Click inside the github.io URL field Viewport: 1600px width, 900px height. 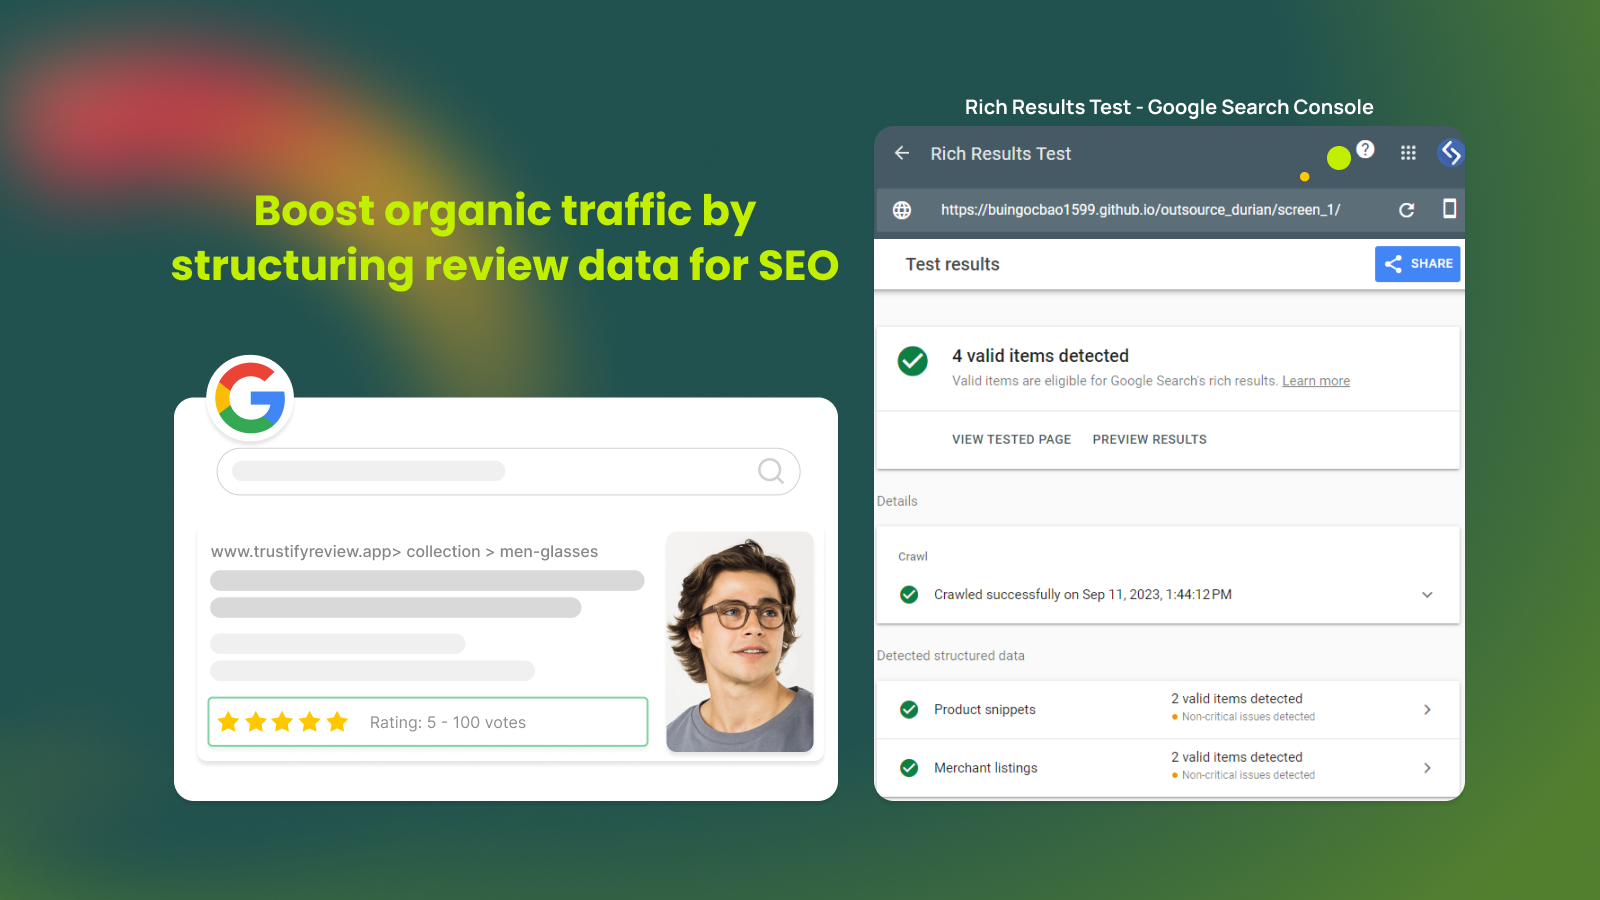point(1140,210)
